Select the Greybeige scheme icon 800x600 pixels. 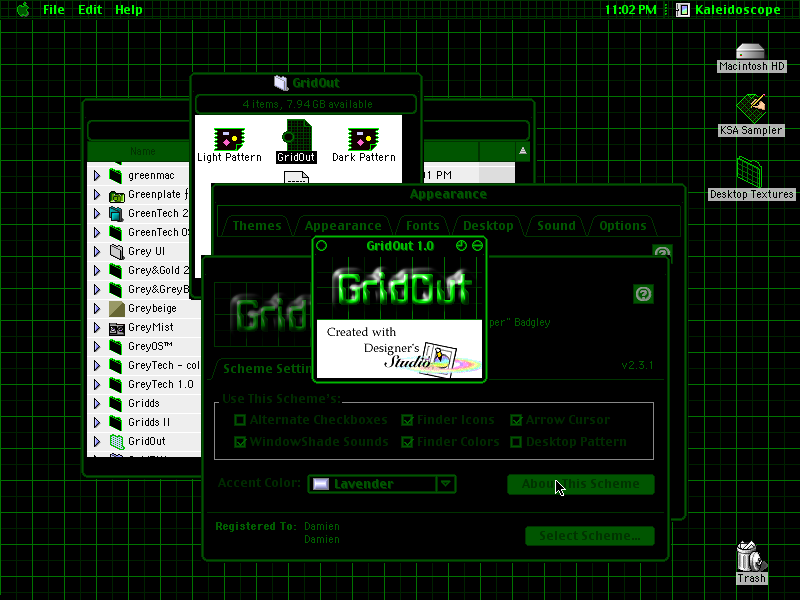117,309
